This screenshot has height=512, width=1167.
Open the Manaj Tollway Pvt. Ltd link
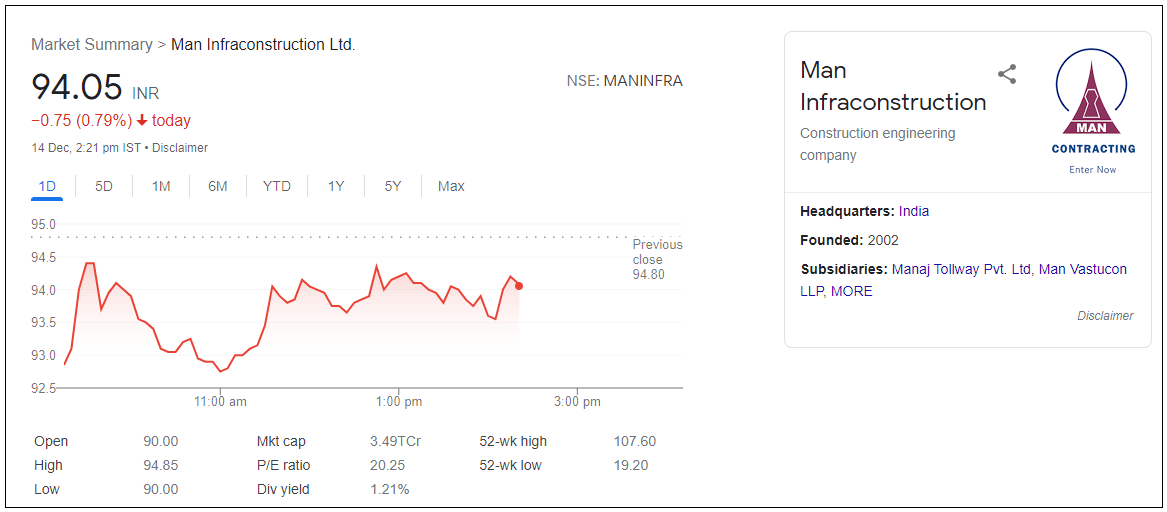tap(960, 269)
